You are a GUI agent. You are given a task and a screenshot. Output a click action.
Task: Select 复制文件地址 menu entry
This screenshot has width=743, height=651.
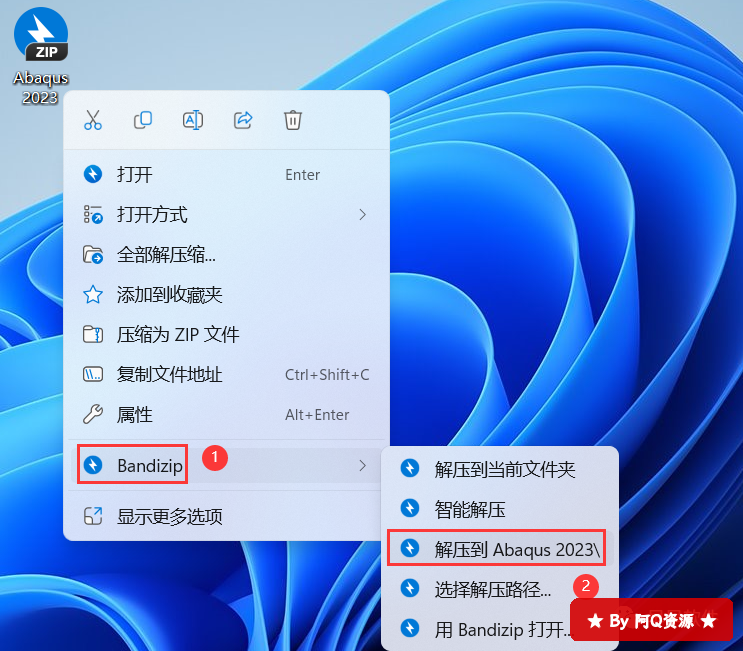click(169, 374)
